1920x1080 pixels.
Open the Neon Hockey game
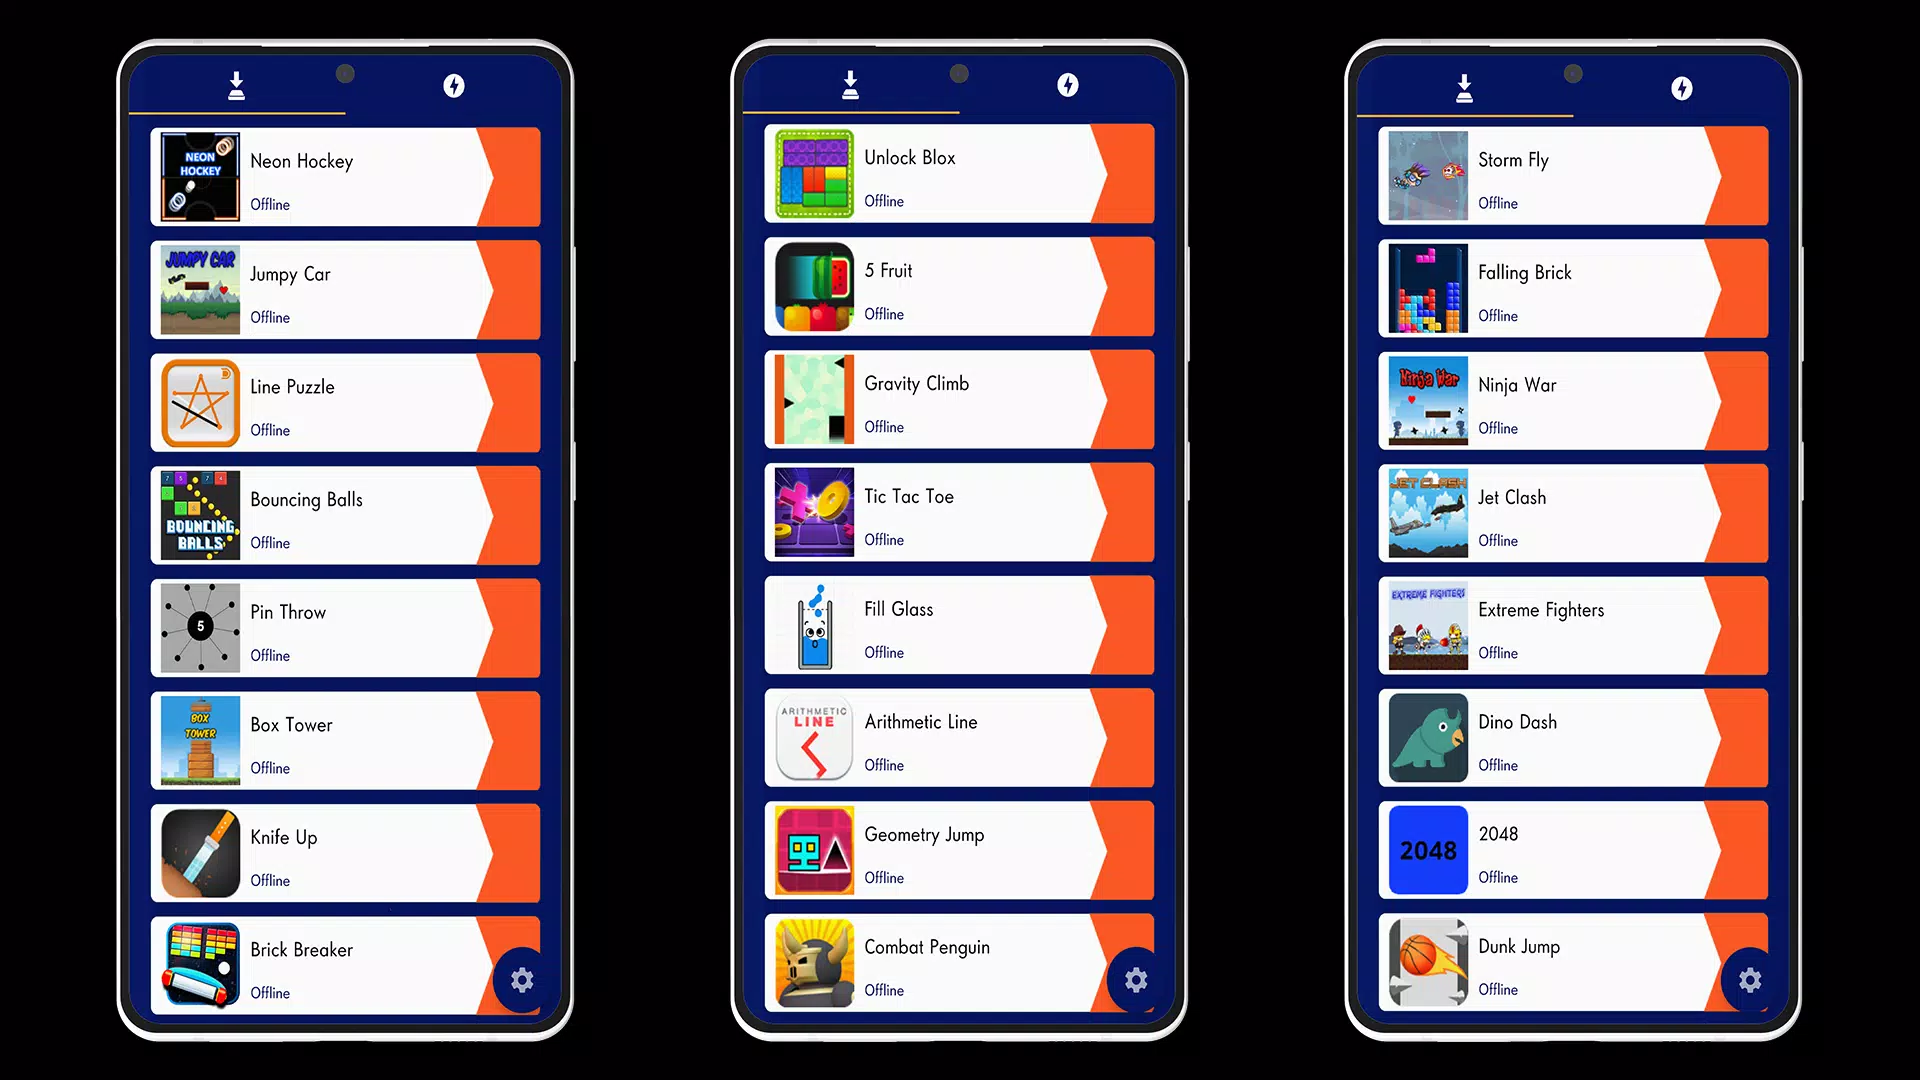pyautogui.click(x=347, y=175)
